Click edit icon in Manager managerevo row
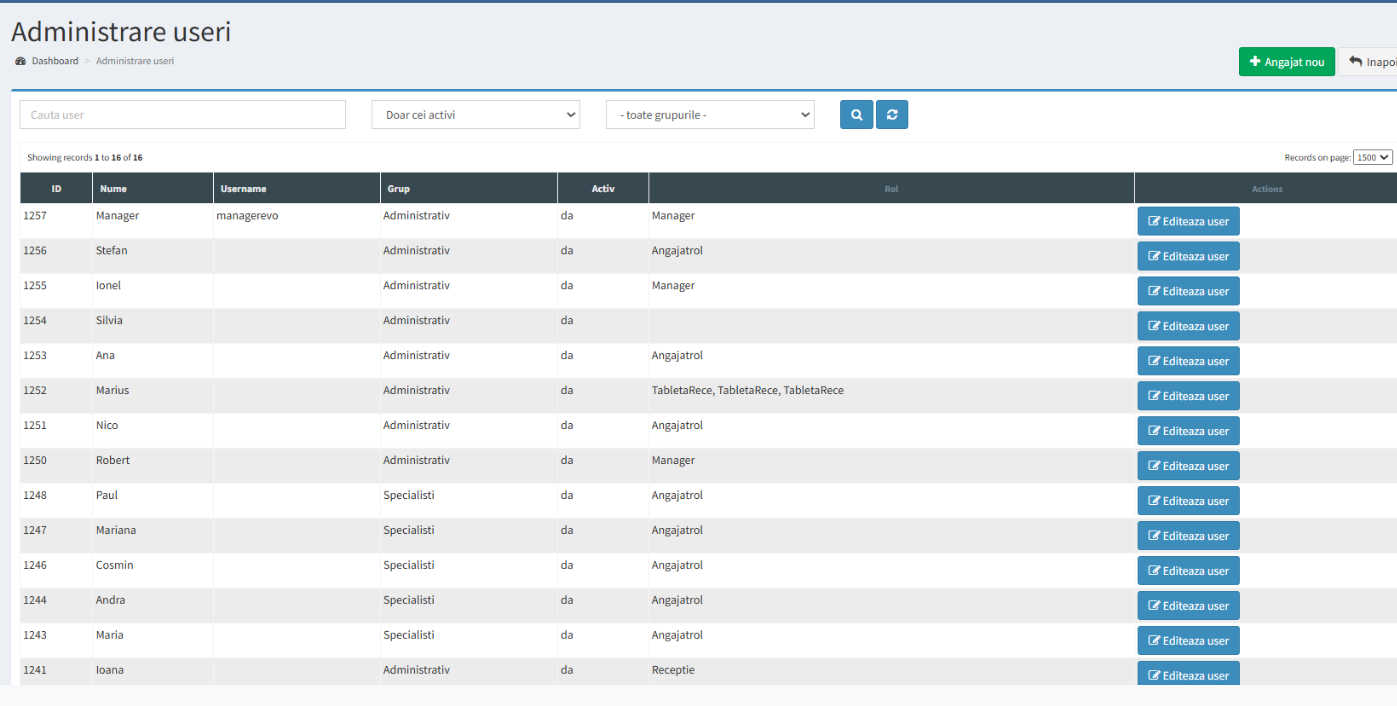The height and width of the screenshot is (706, 1397). (x=1154, y=221)
